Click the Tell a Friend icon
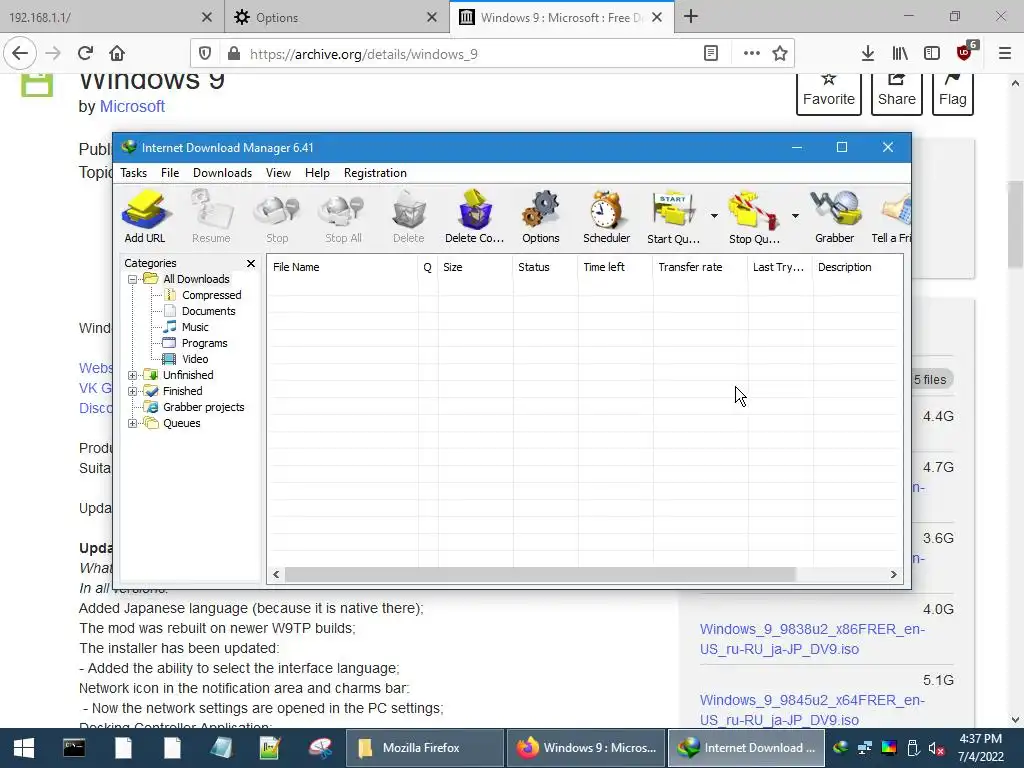 [x=891, y=217]
